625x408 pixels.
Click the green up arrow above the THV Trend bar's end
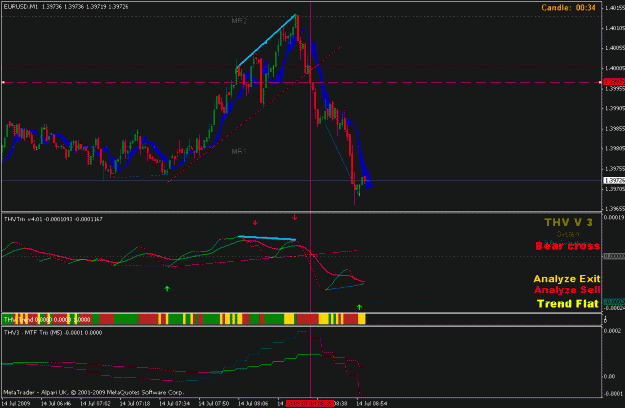[360, 307]
